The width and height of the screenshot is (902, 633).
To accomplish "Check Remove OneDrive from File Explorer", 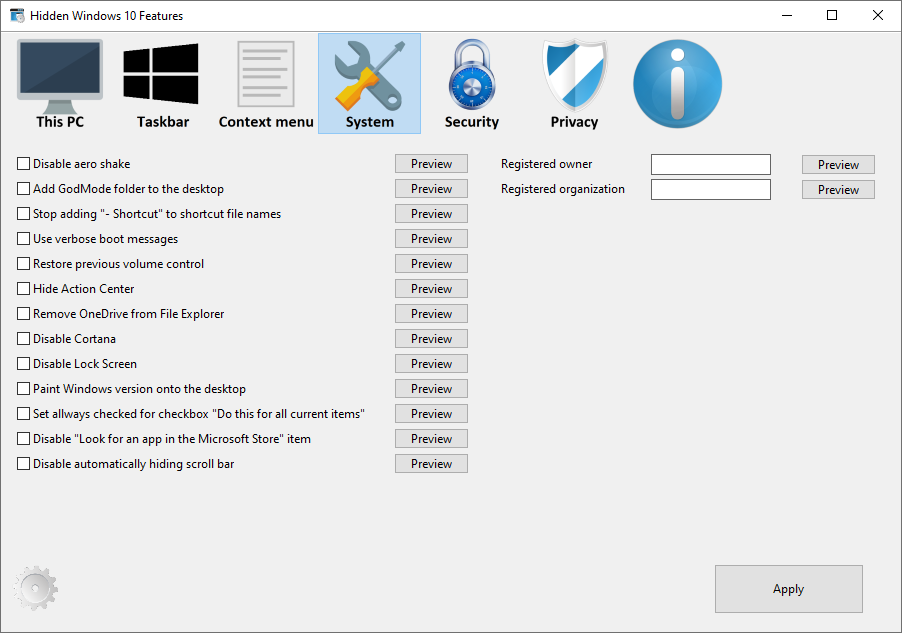I will point(121,314).
